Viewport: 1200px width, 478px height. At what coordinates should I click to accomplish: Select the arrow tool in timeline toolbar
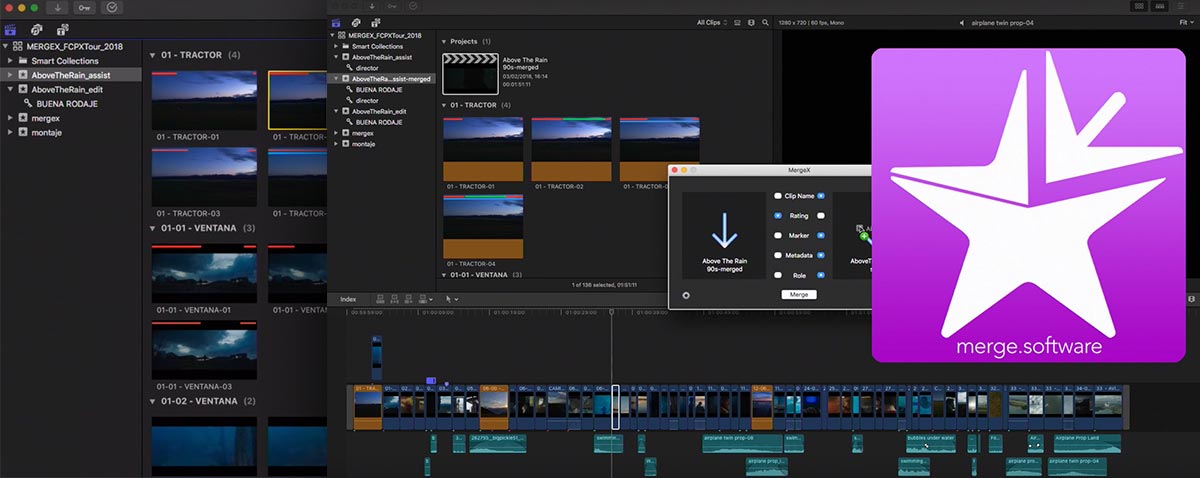pos(449,298)
